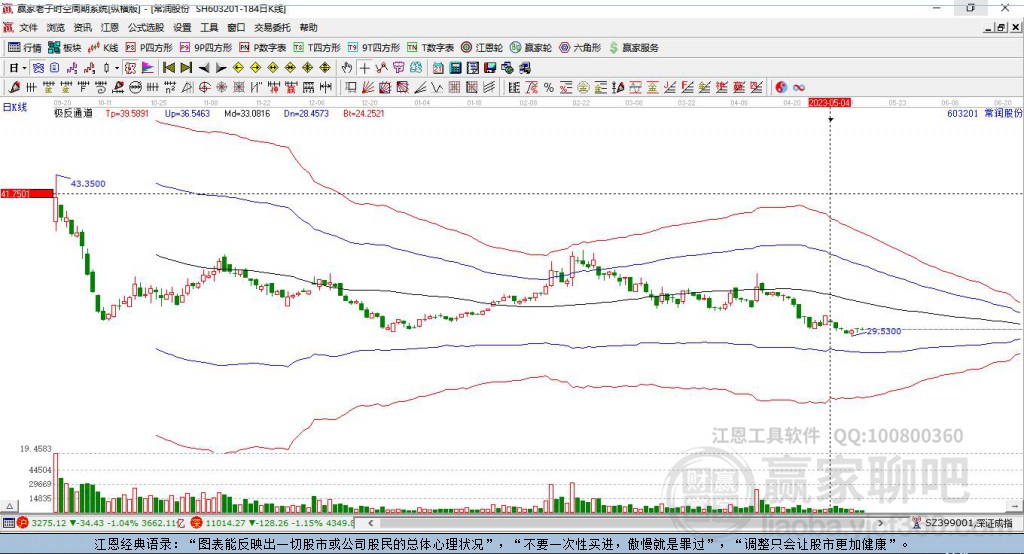Open the 设置 menu
The height and width of the screenshot is (554, 1024).
click(x=182, y=27)
